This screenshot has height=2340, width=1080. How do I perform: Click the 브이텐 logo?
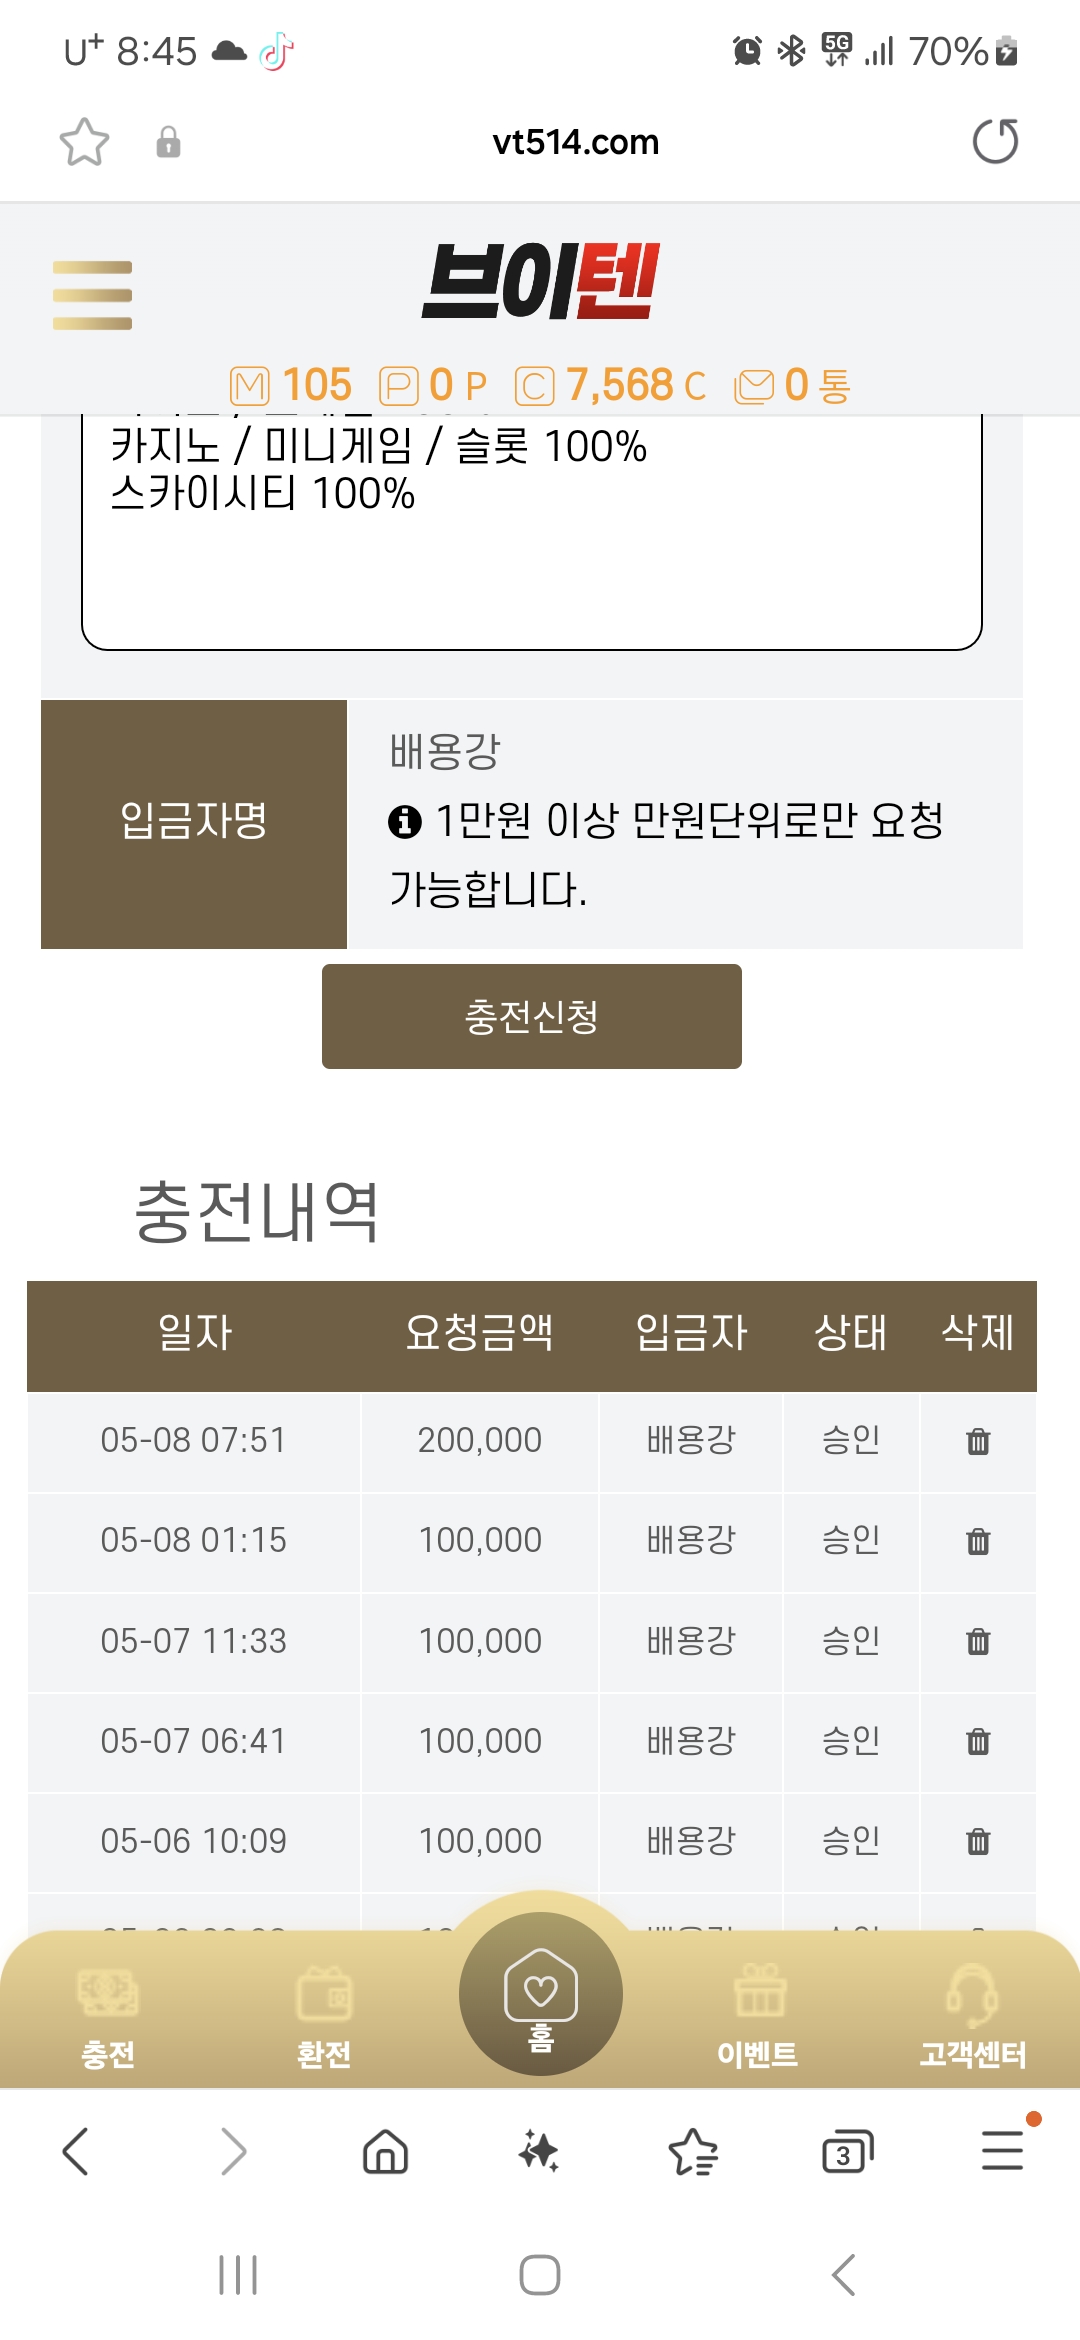pos(540,281)
